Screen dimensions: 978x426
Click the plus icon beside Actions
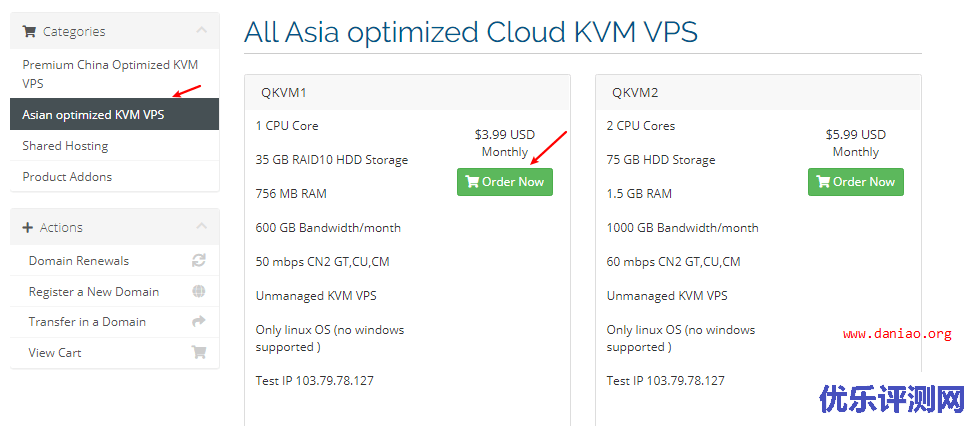(x=27, y=228)
